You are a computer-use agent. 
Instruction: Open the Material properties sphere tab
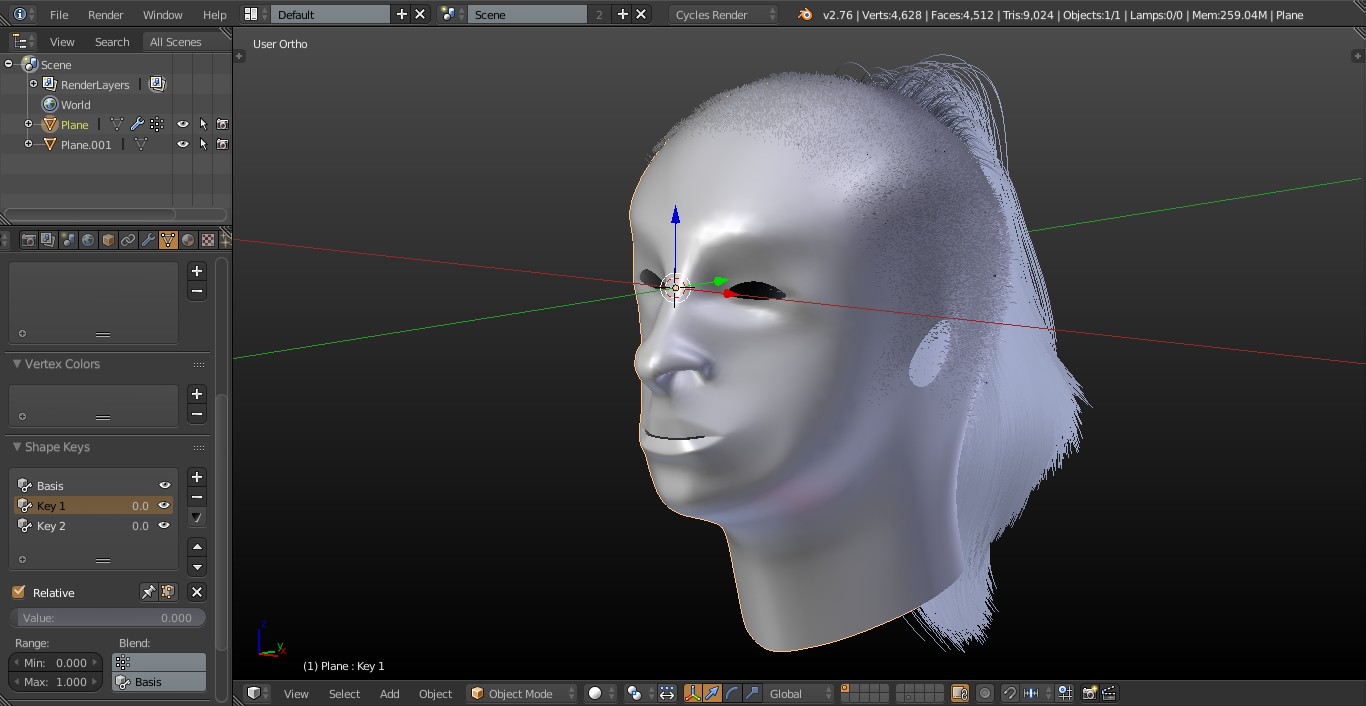pyautogui.click(x=188, y=240)
